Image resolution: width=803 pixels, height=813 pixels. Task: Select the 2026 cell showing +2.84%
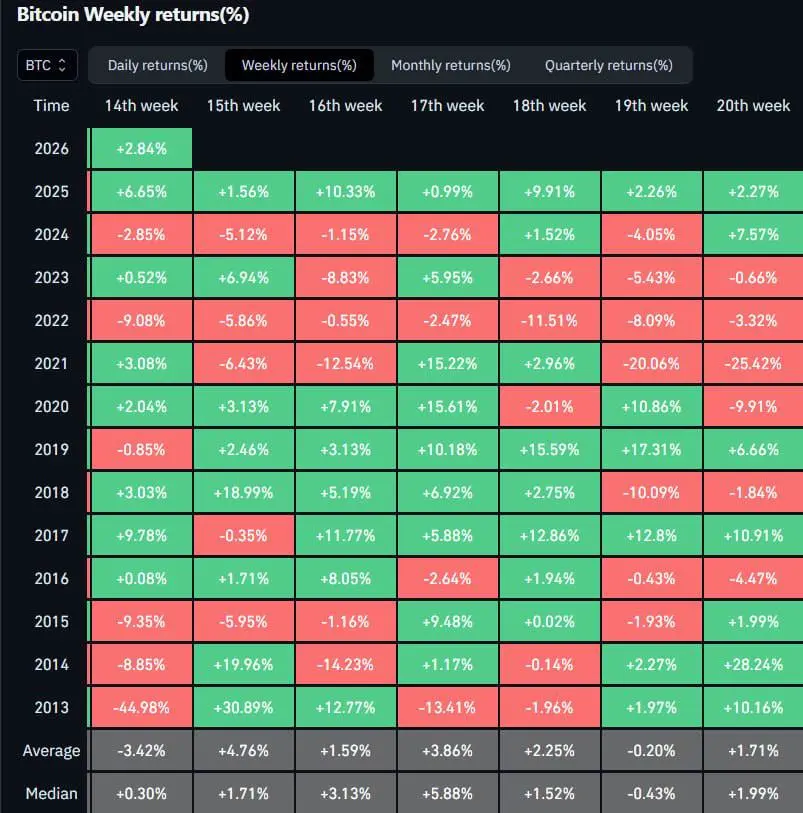[x=142, y=149]
